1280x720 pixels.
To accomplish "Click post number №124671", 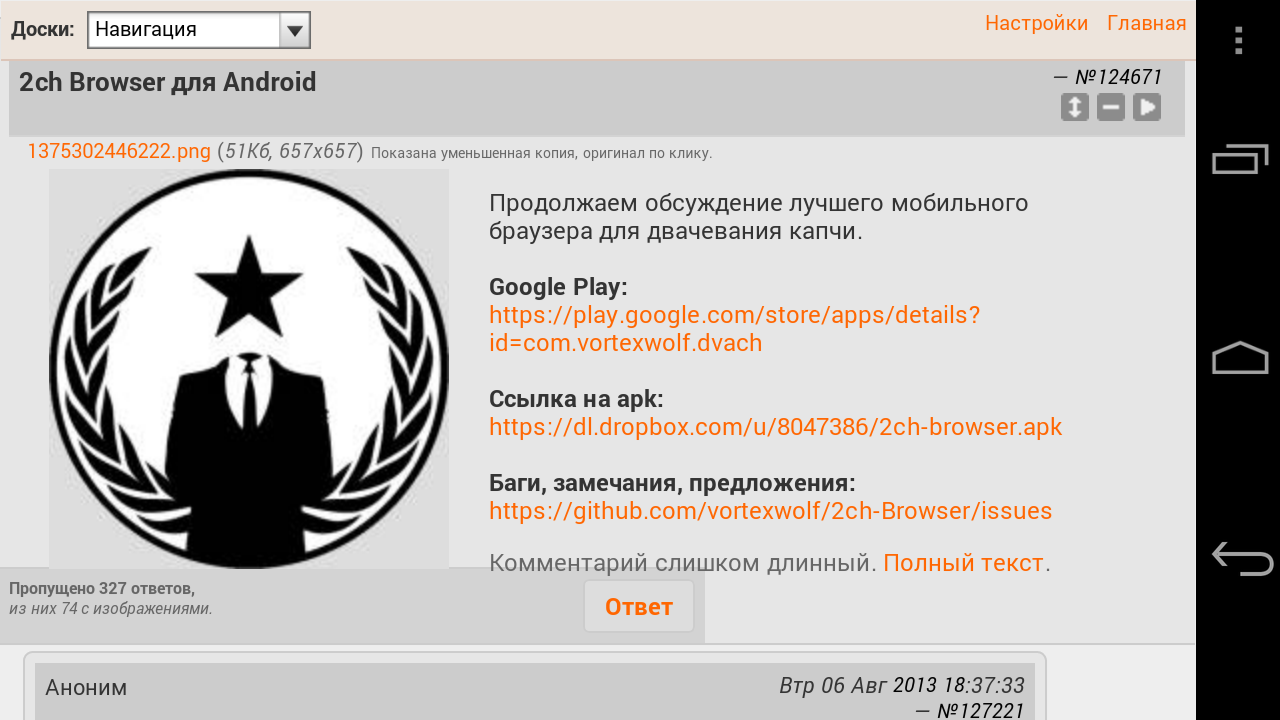I will click(1118, 77).
